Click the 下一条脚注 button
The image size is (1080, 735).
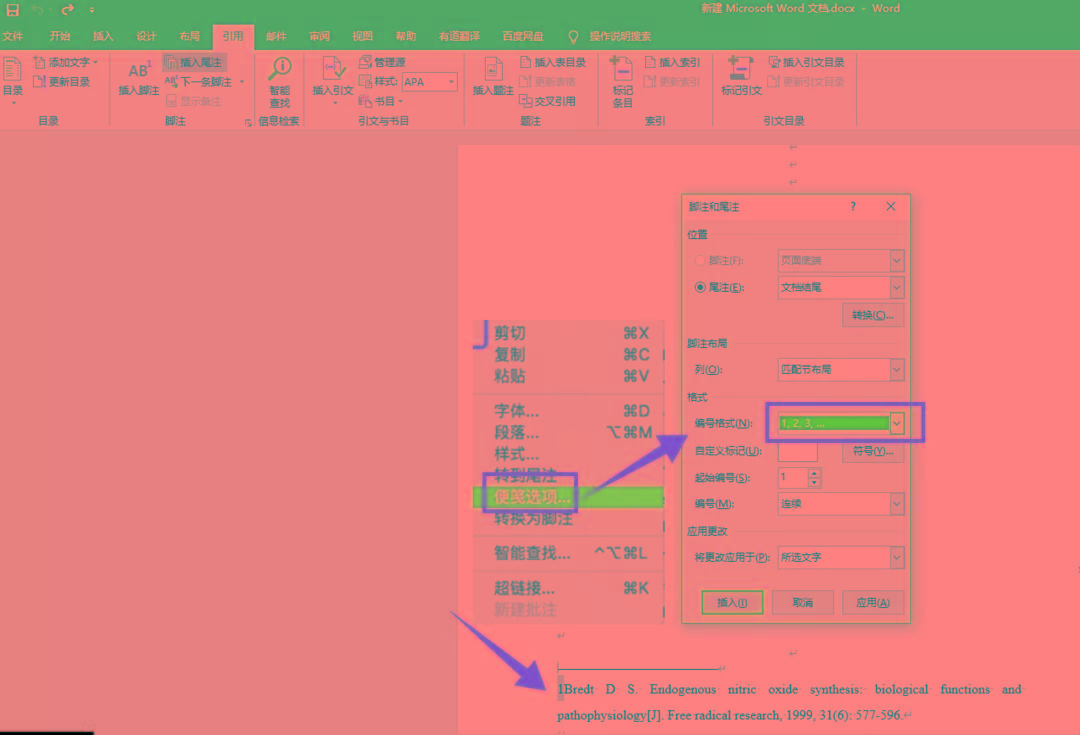[x=198, y=81]
